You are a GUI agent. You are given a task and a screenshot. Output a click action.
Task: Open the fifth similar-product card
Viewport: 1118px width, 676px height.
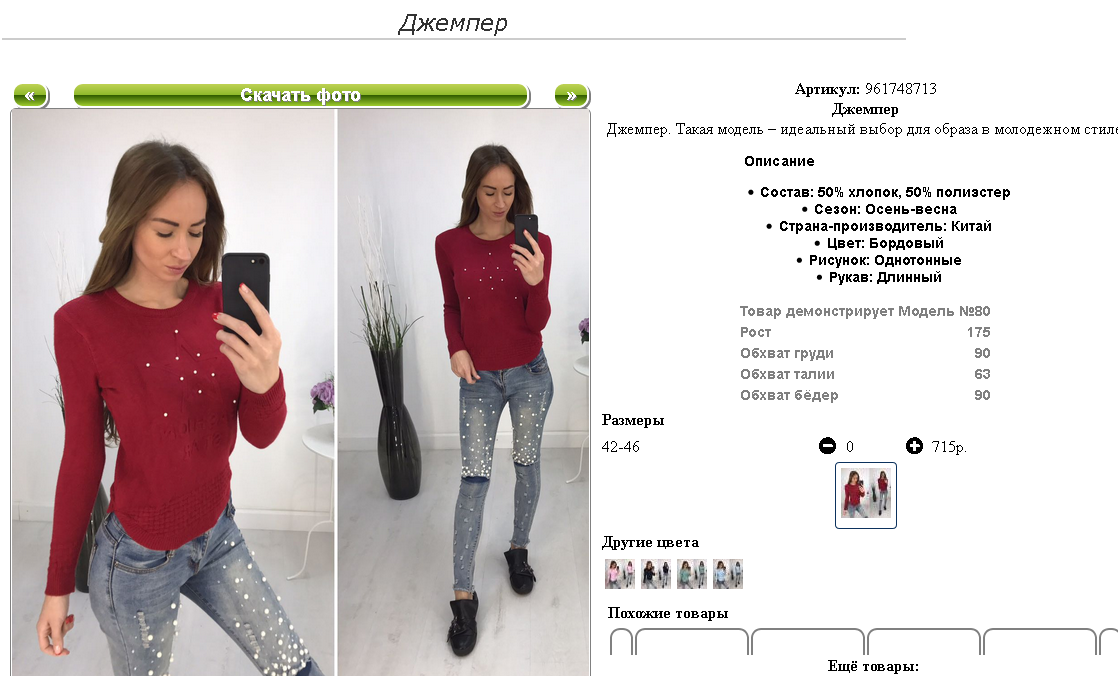pos(1040,642)
